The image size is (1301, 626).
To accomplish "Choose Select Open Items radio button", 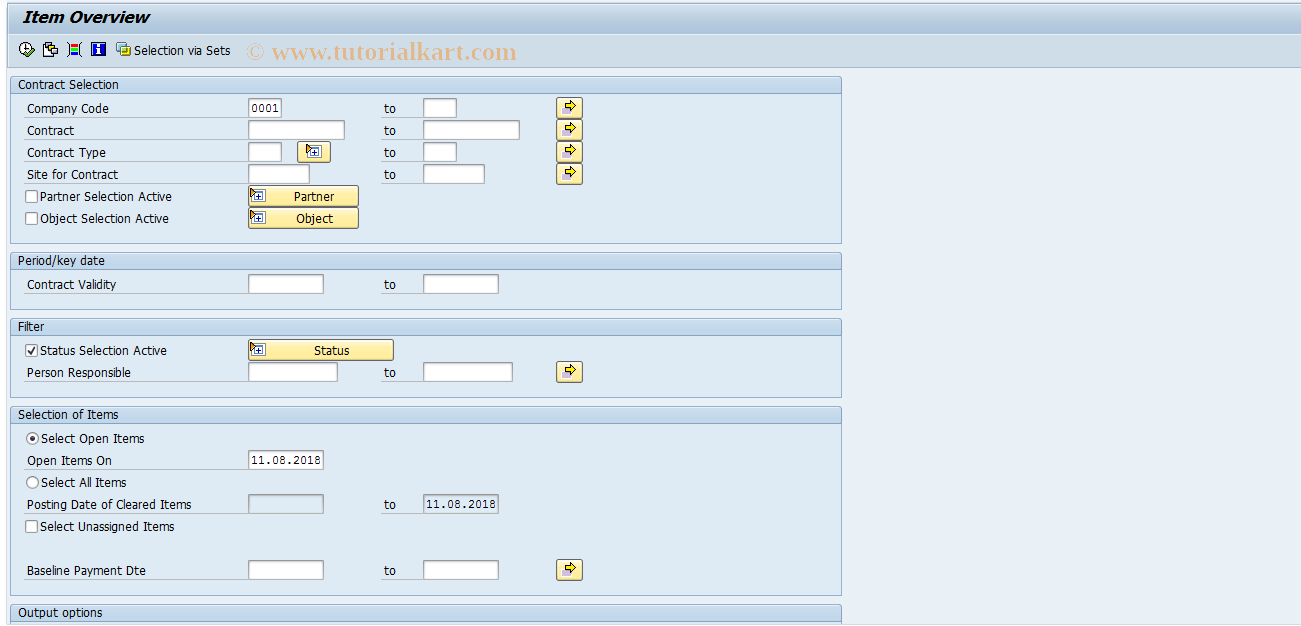I will coord(32,439).
